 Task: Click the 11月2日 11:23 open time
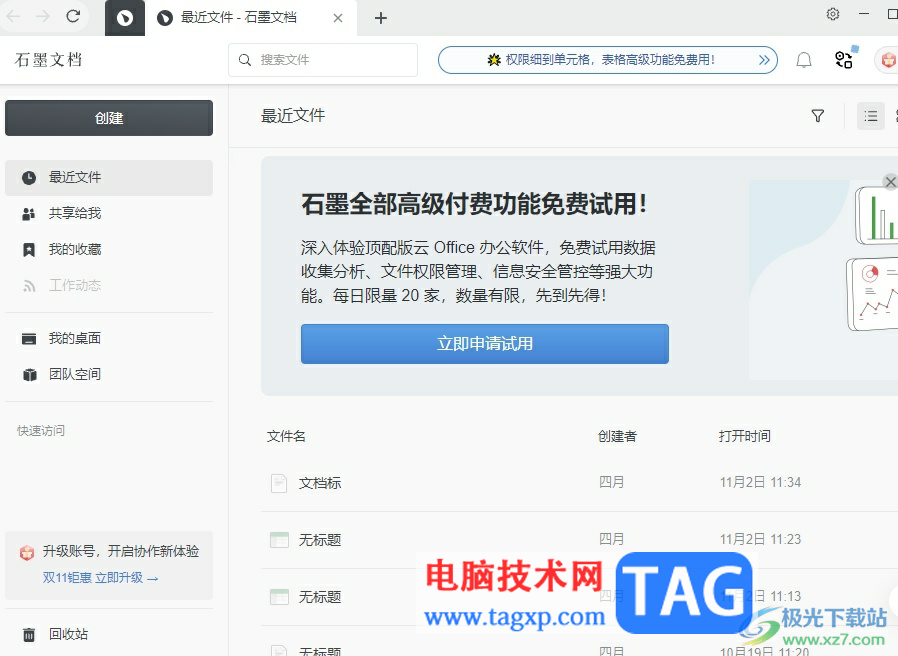tap(760, 539)
